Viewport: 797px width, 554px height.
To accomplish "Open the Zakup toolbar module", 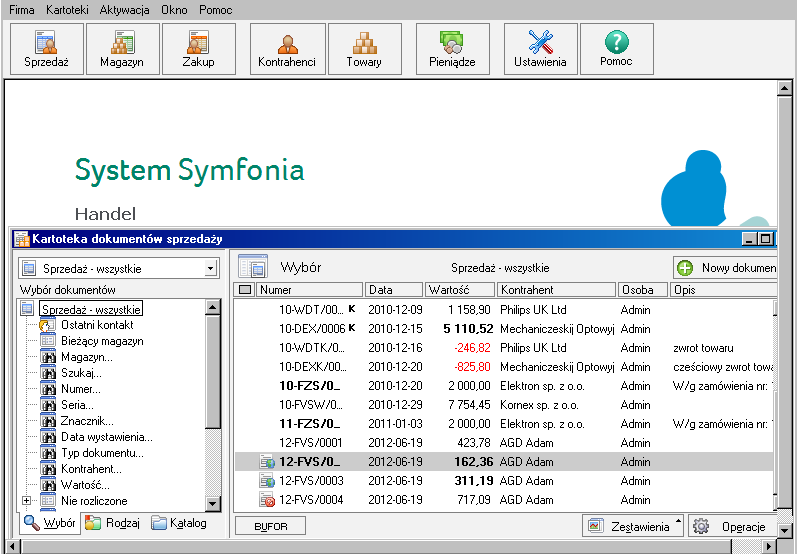I will [199, 49].
